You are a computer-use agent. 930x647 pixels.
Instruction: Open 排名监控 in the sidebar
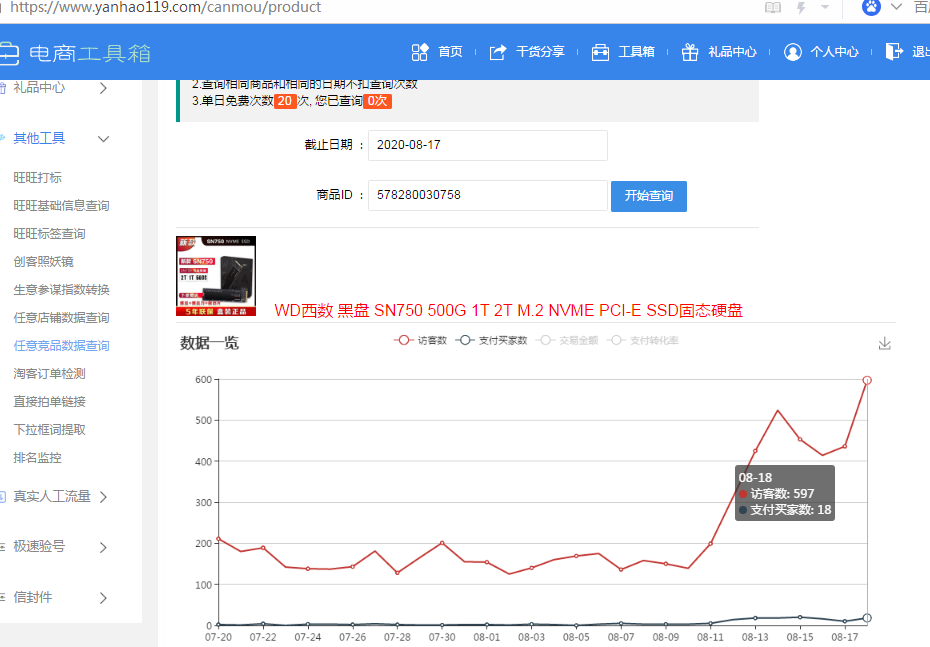(x=37, y=458)
